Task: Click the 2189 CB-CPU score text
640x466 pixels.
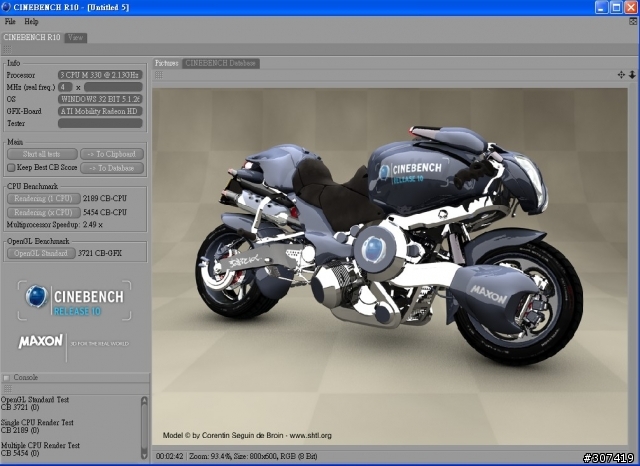Action: [x=105, y=199]
